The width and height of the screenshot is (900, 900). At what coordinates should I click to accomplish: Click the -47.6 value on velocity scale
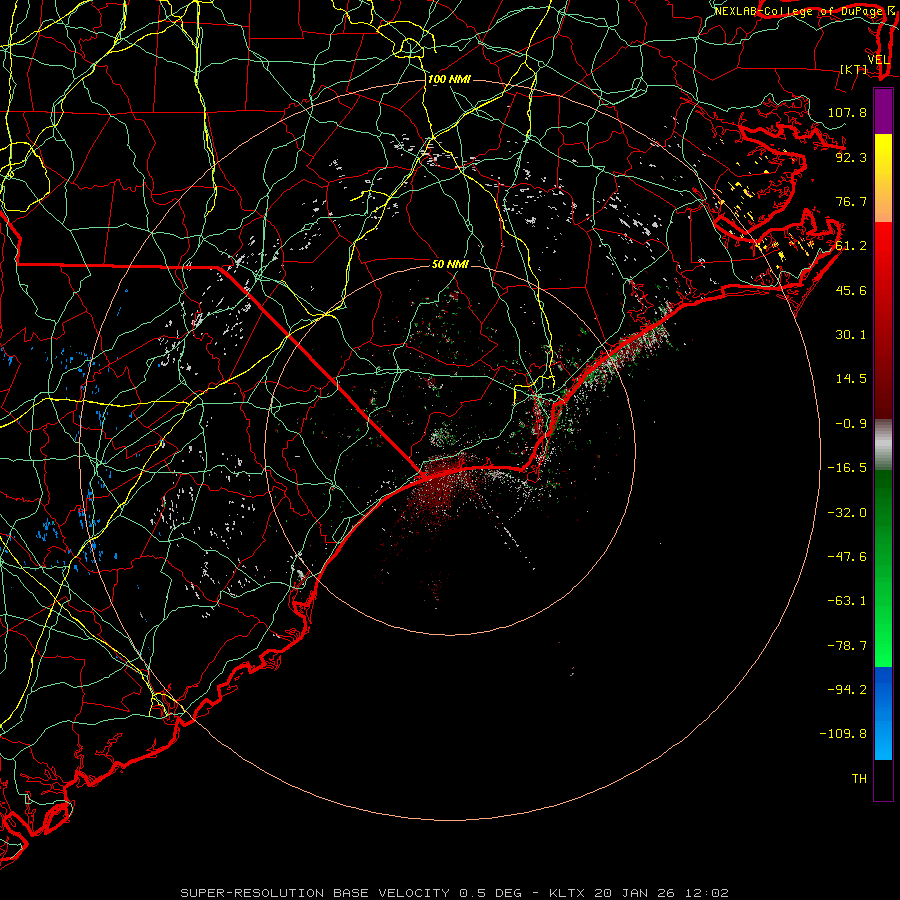[847, 557]
